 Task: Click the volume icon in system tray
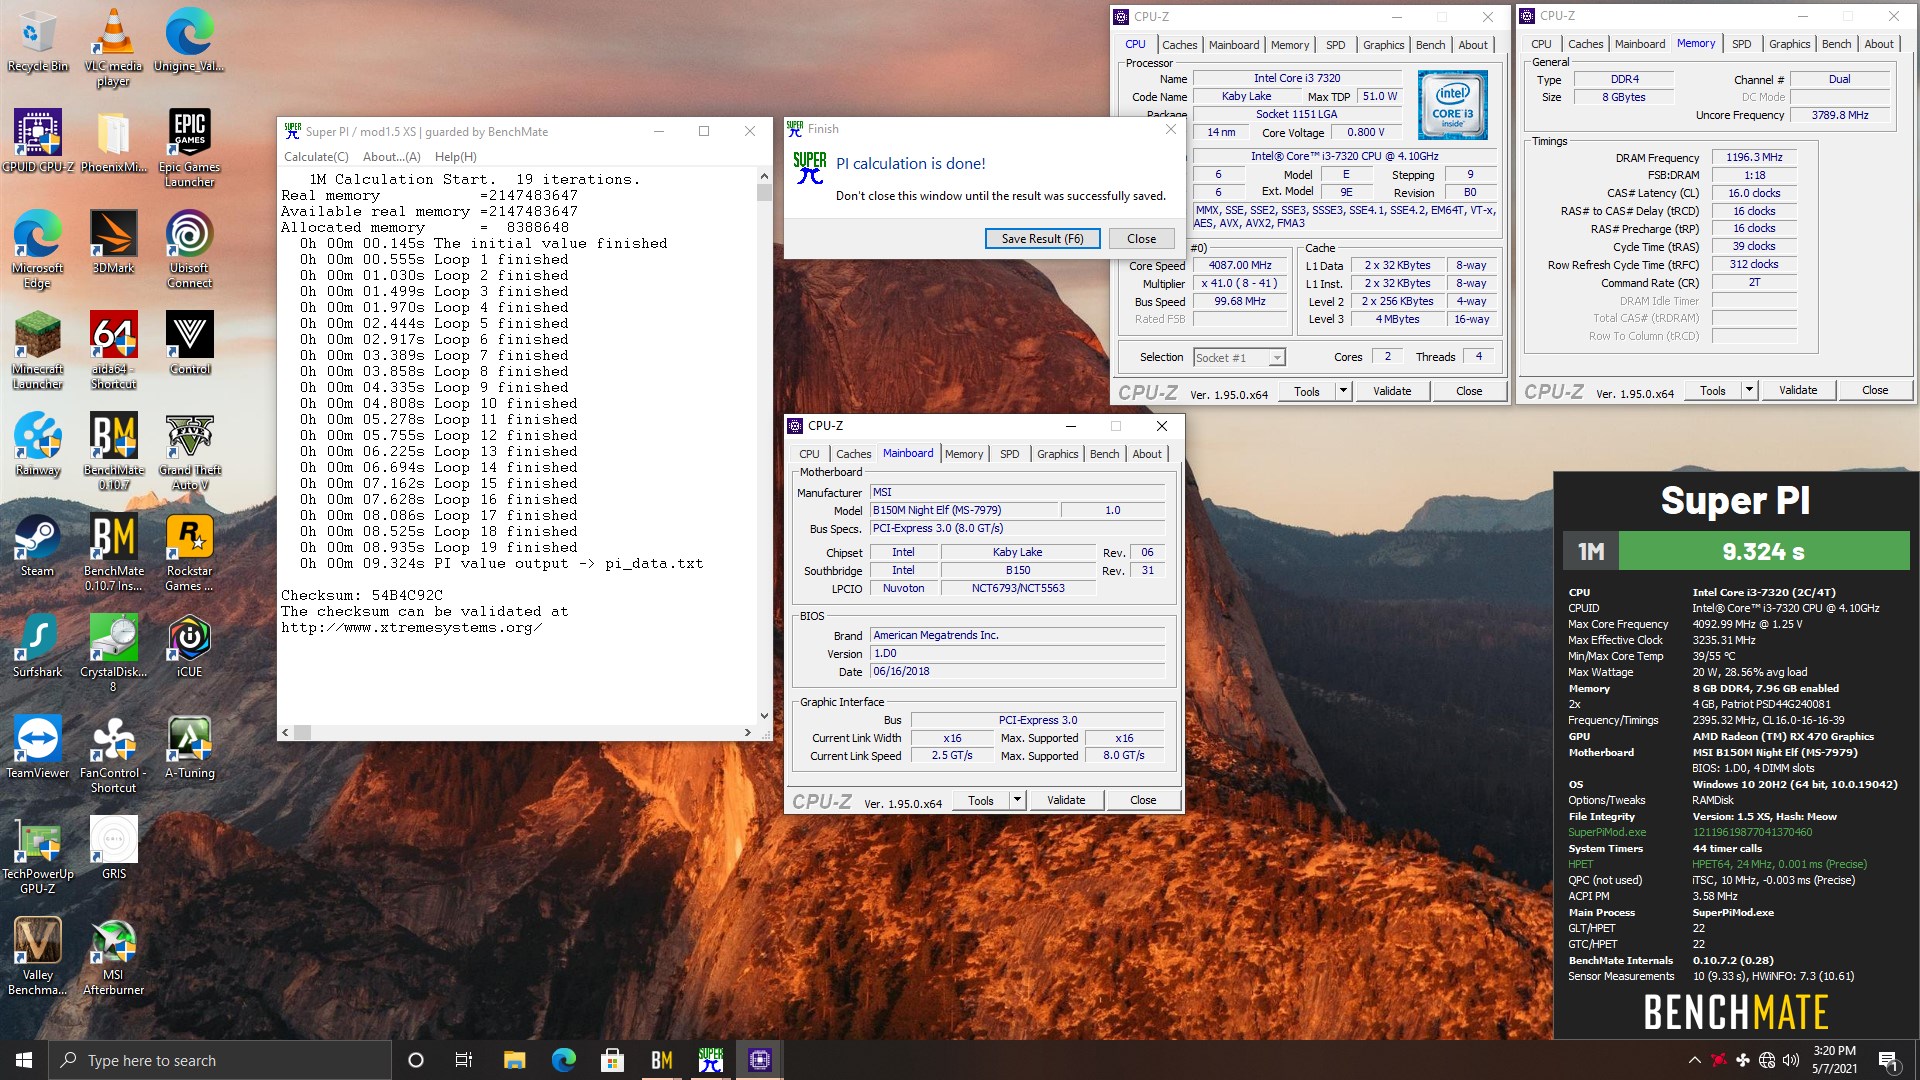pos(1790,1060)
